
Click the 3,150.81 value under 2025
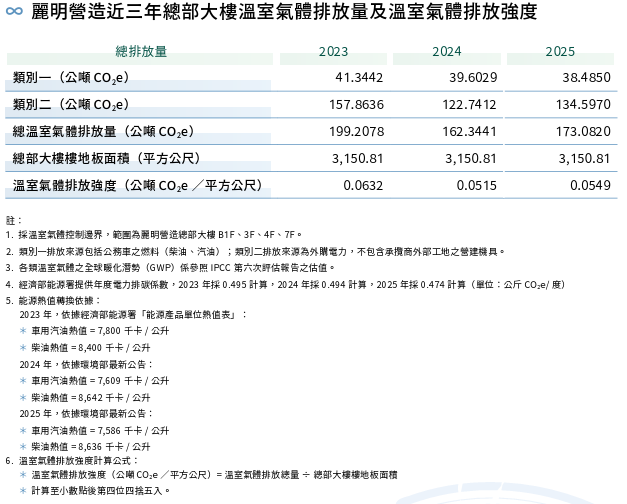584,159
